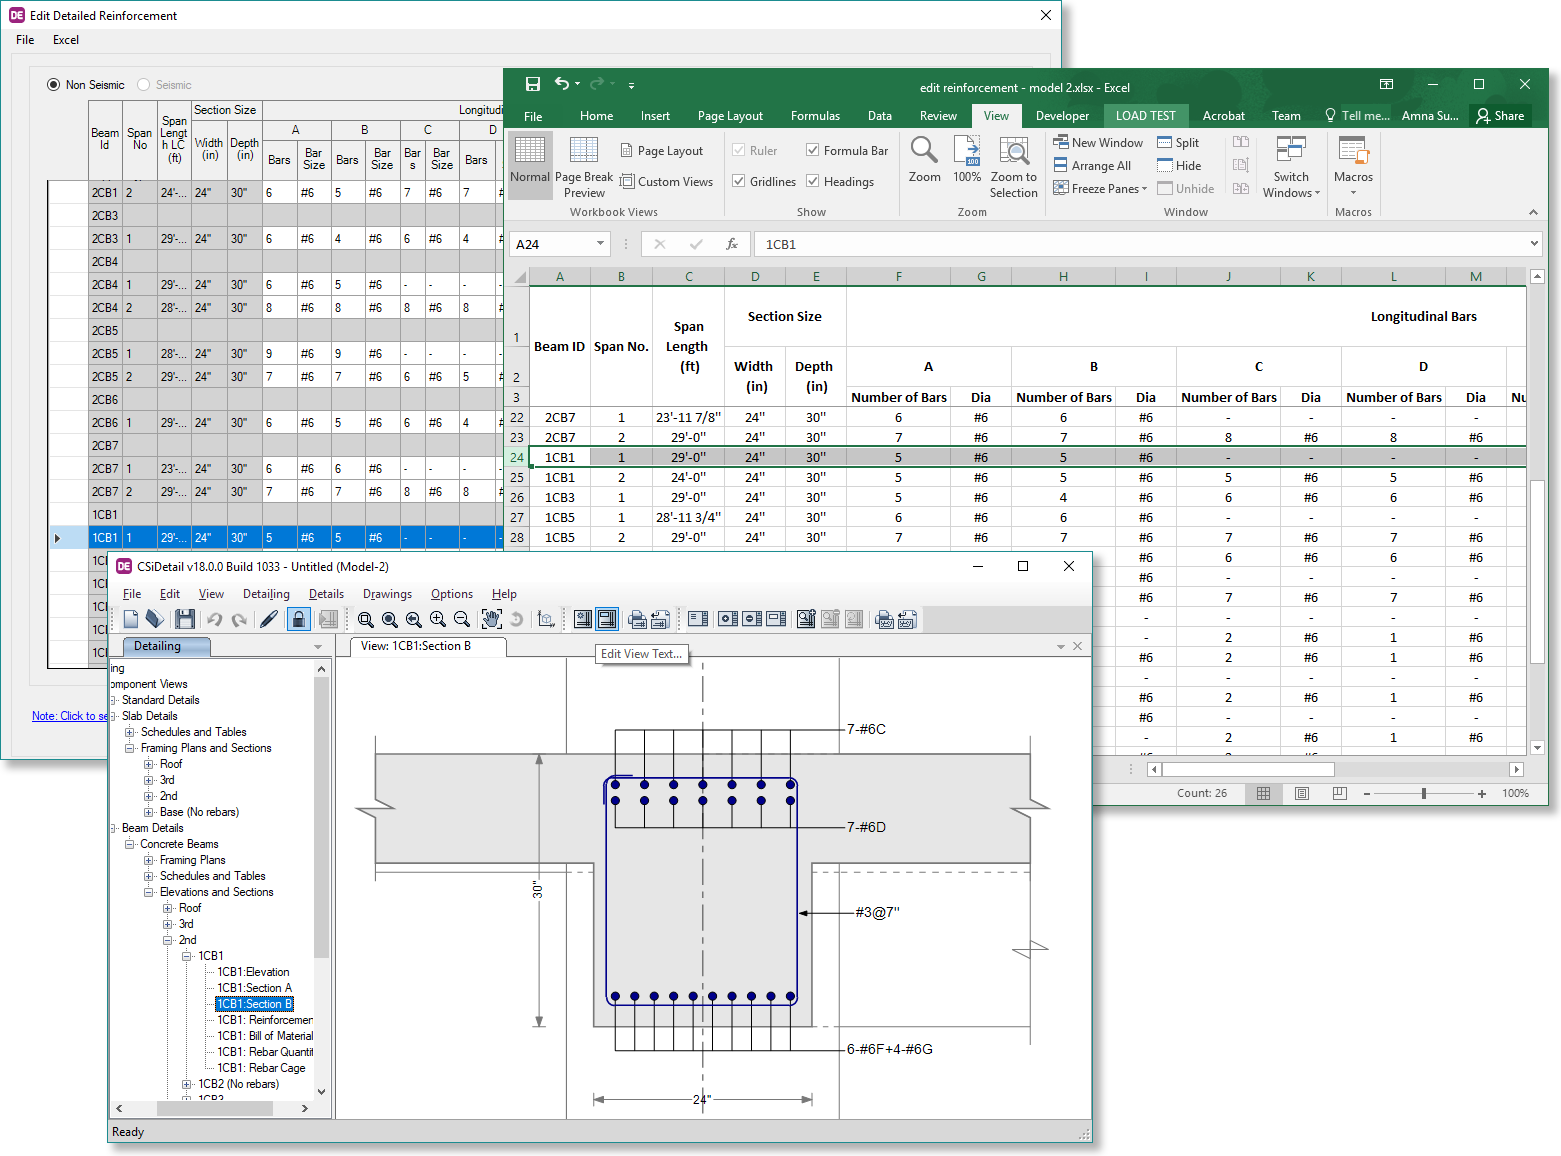The image size is (1561, 1156).
Task: Click the Excel zoom slider handle
Action: coord(1424,793)
